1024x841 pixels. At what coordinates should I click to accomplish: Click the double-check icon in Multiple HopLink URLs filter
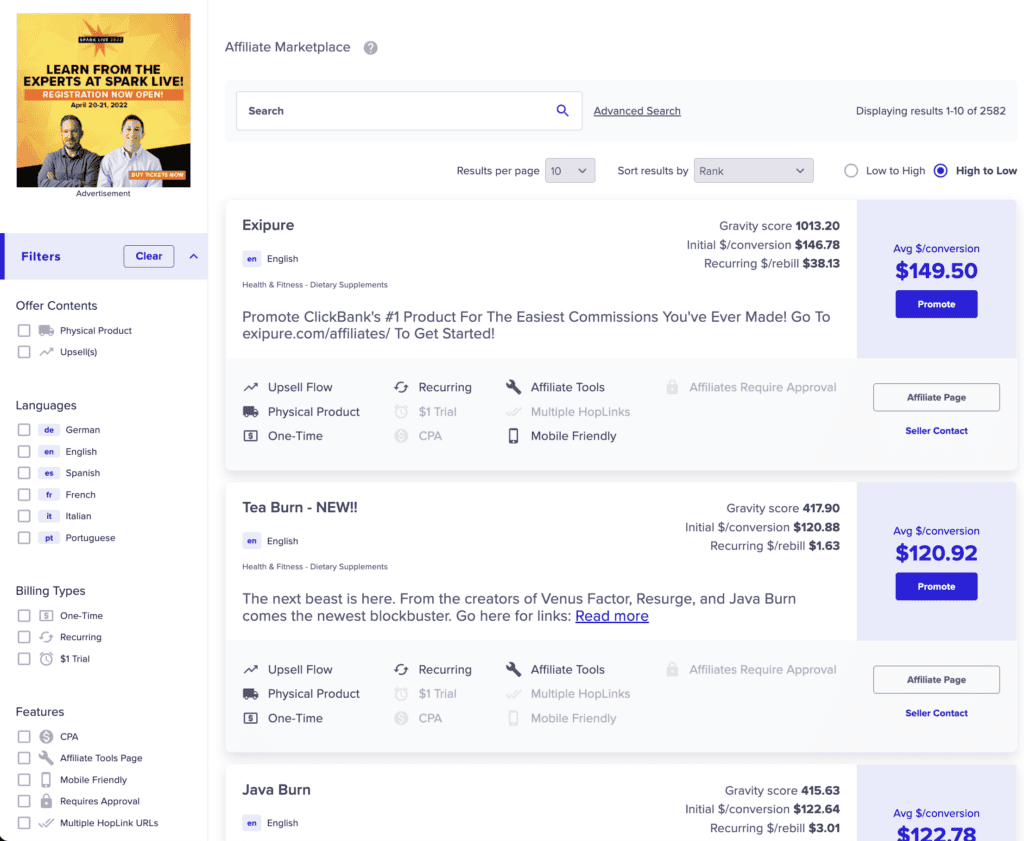pos(46,823)
